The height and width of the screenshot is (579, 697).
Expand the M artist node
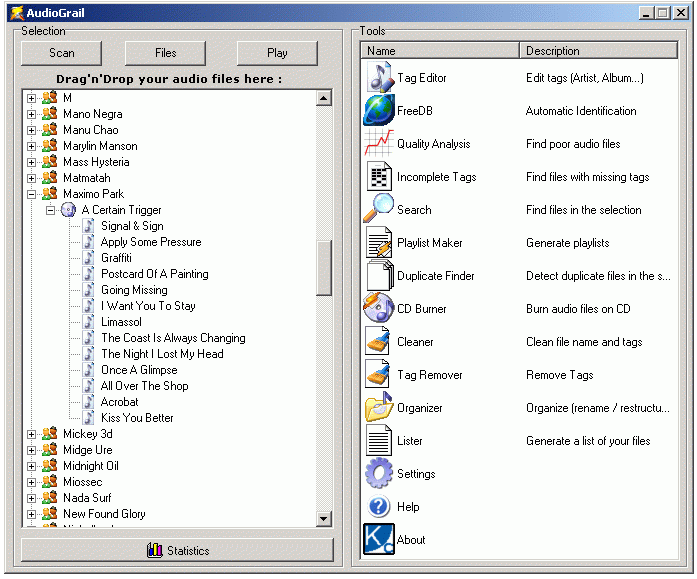[31, 98]
